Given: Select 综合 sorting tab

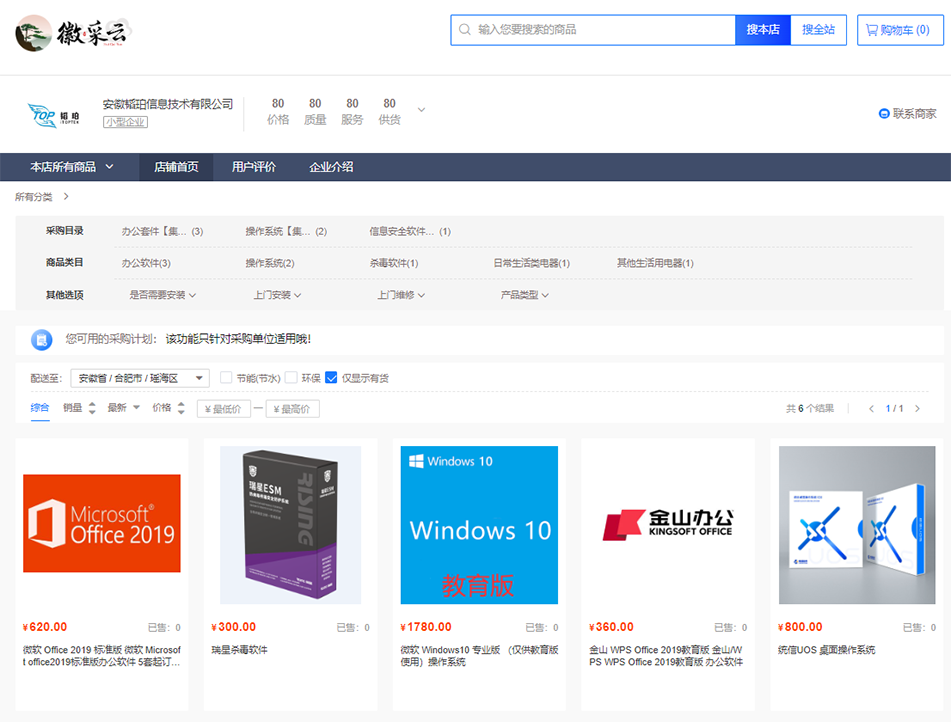Looking at the screenshot, I should coord(40,408).
